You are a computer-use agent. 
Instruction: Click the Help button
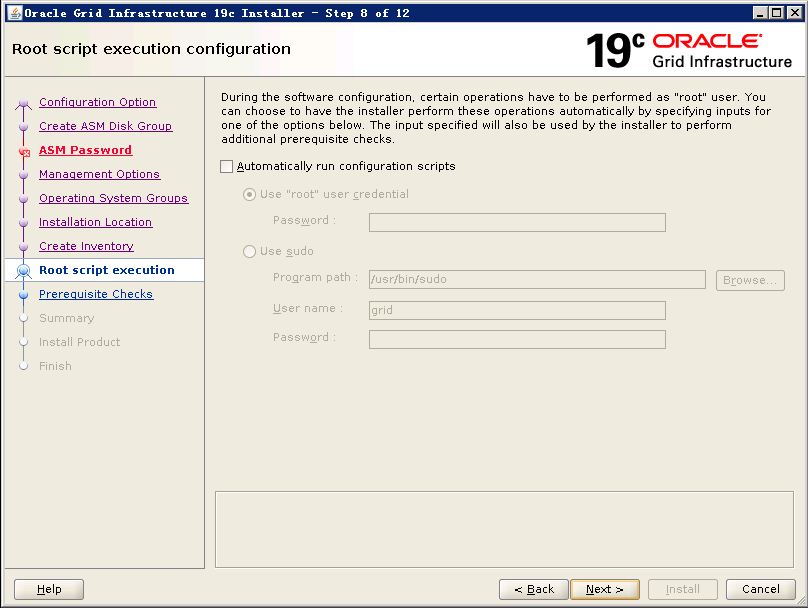coord(49,589)
